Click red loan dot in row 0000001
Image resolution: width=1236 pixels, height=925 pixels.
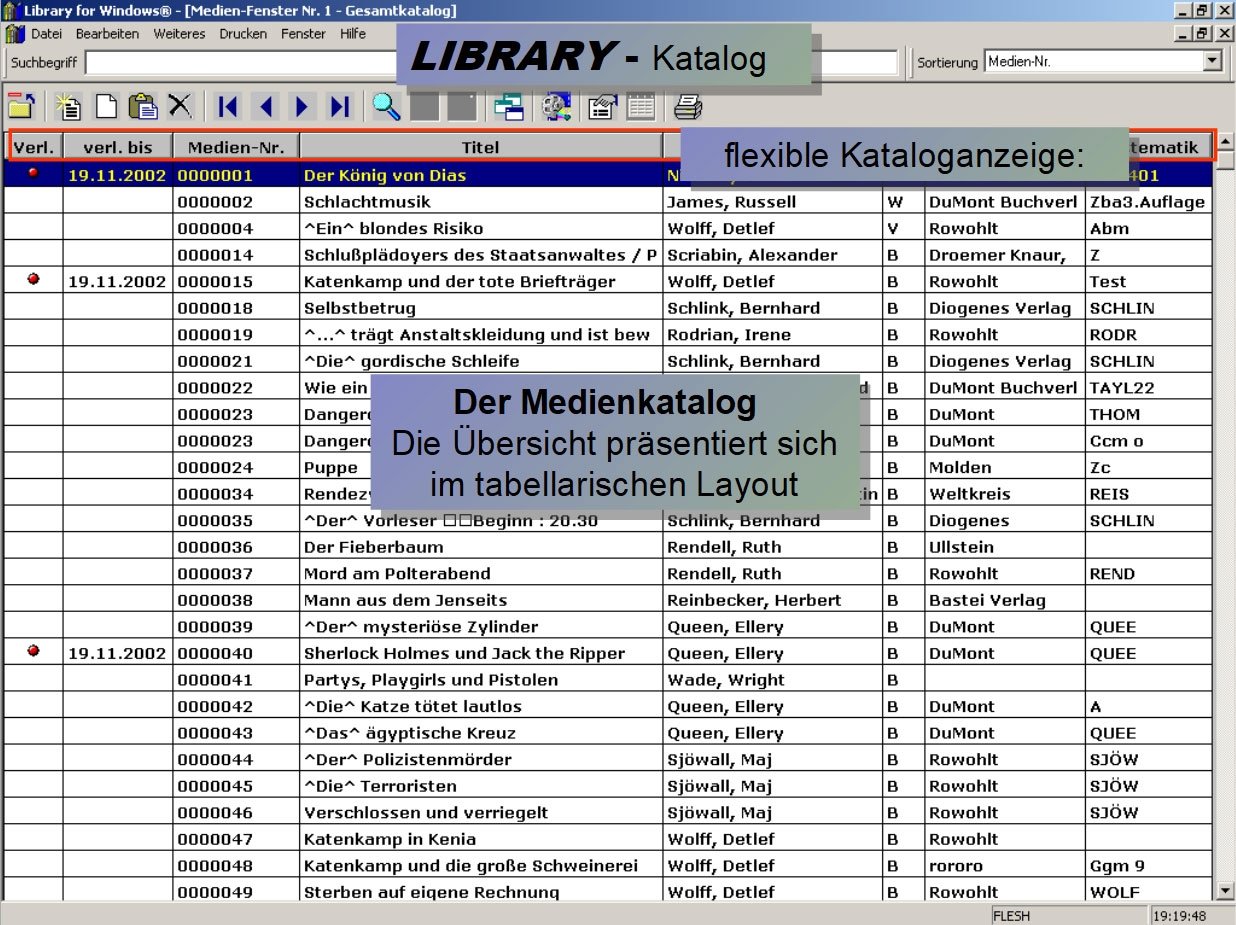(x=33, y=172)
